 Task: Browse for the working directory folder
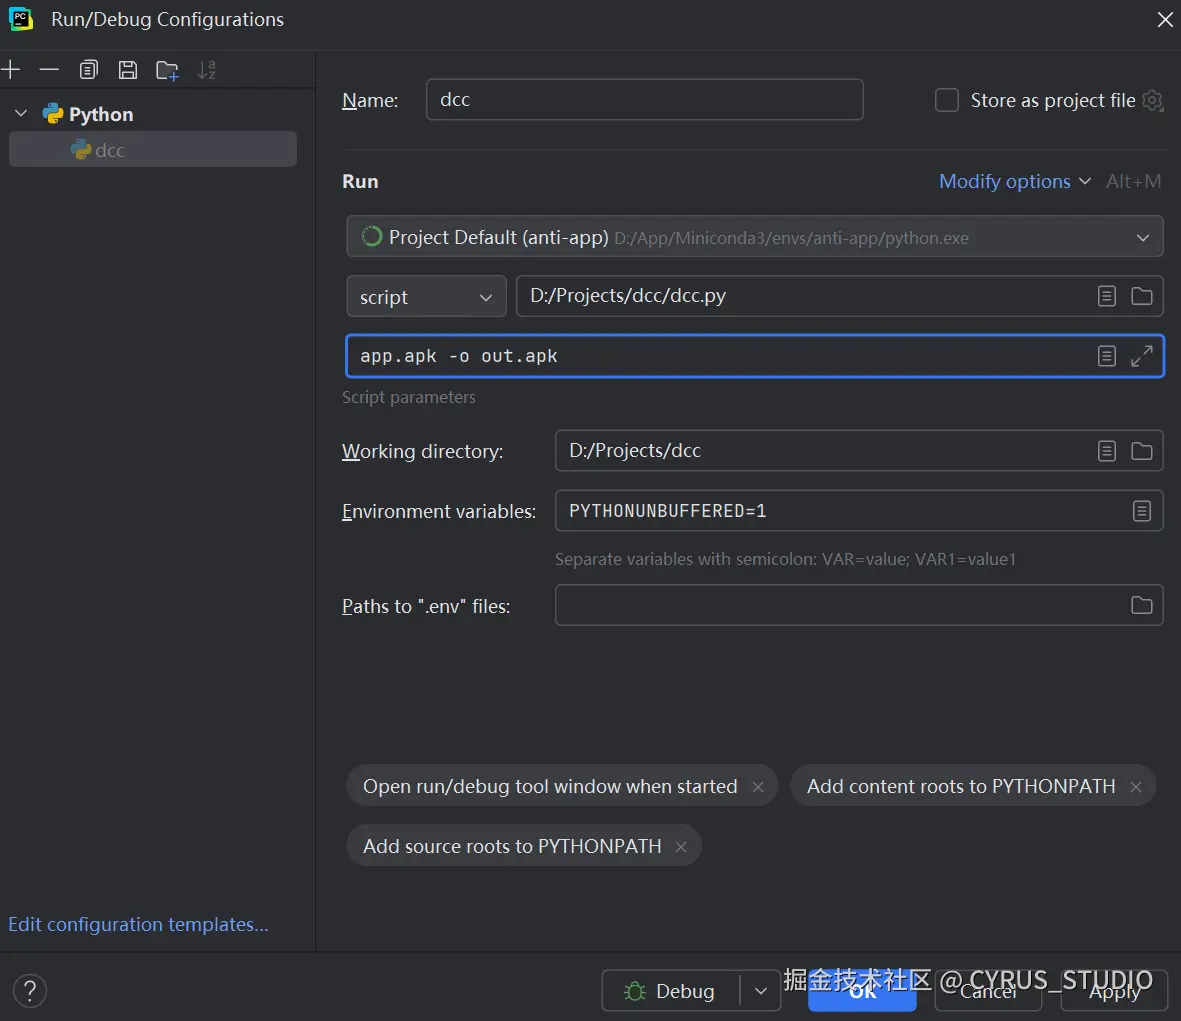1142,451
